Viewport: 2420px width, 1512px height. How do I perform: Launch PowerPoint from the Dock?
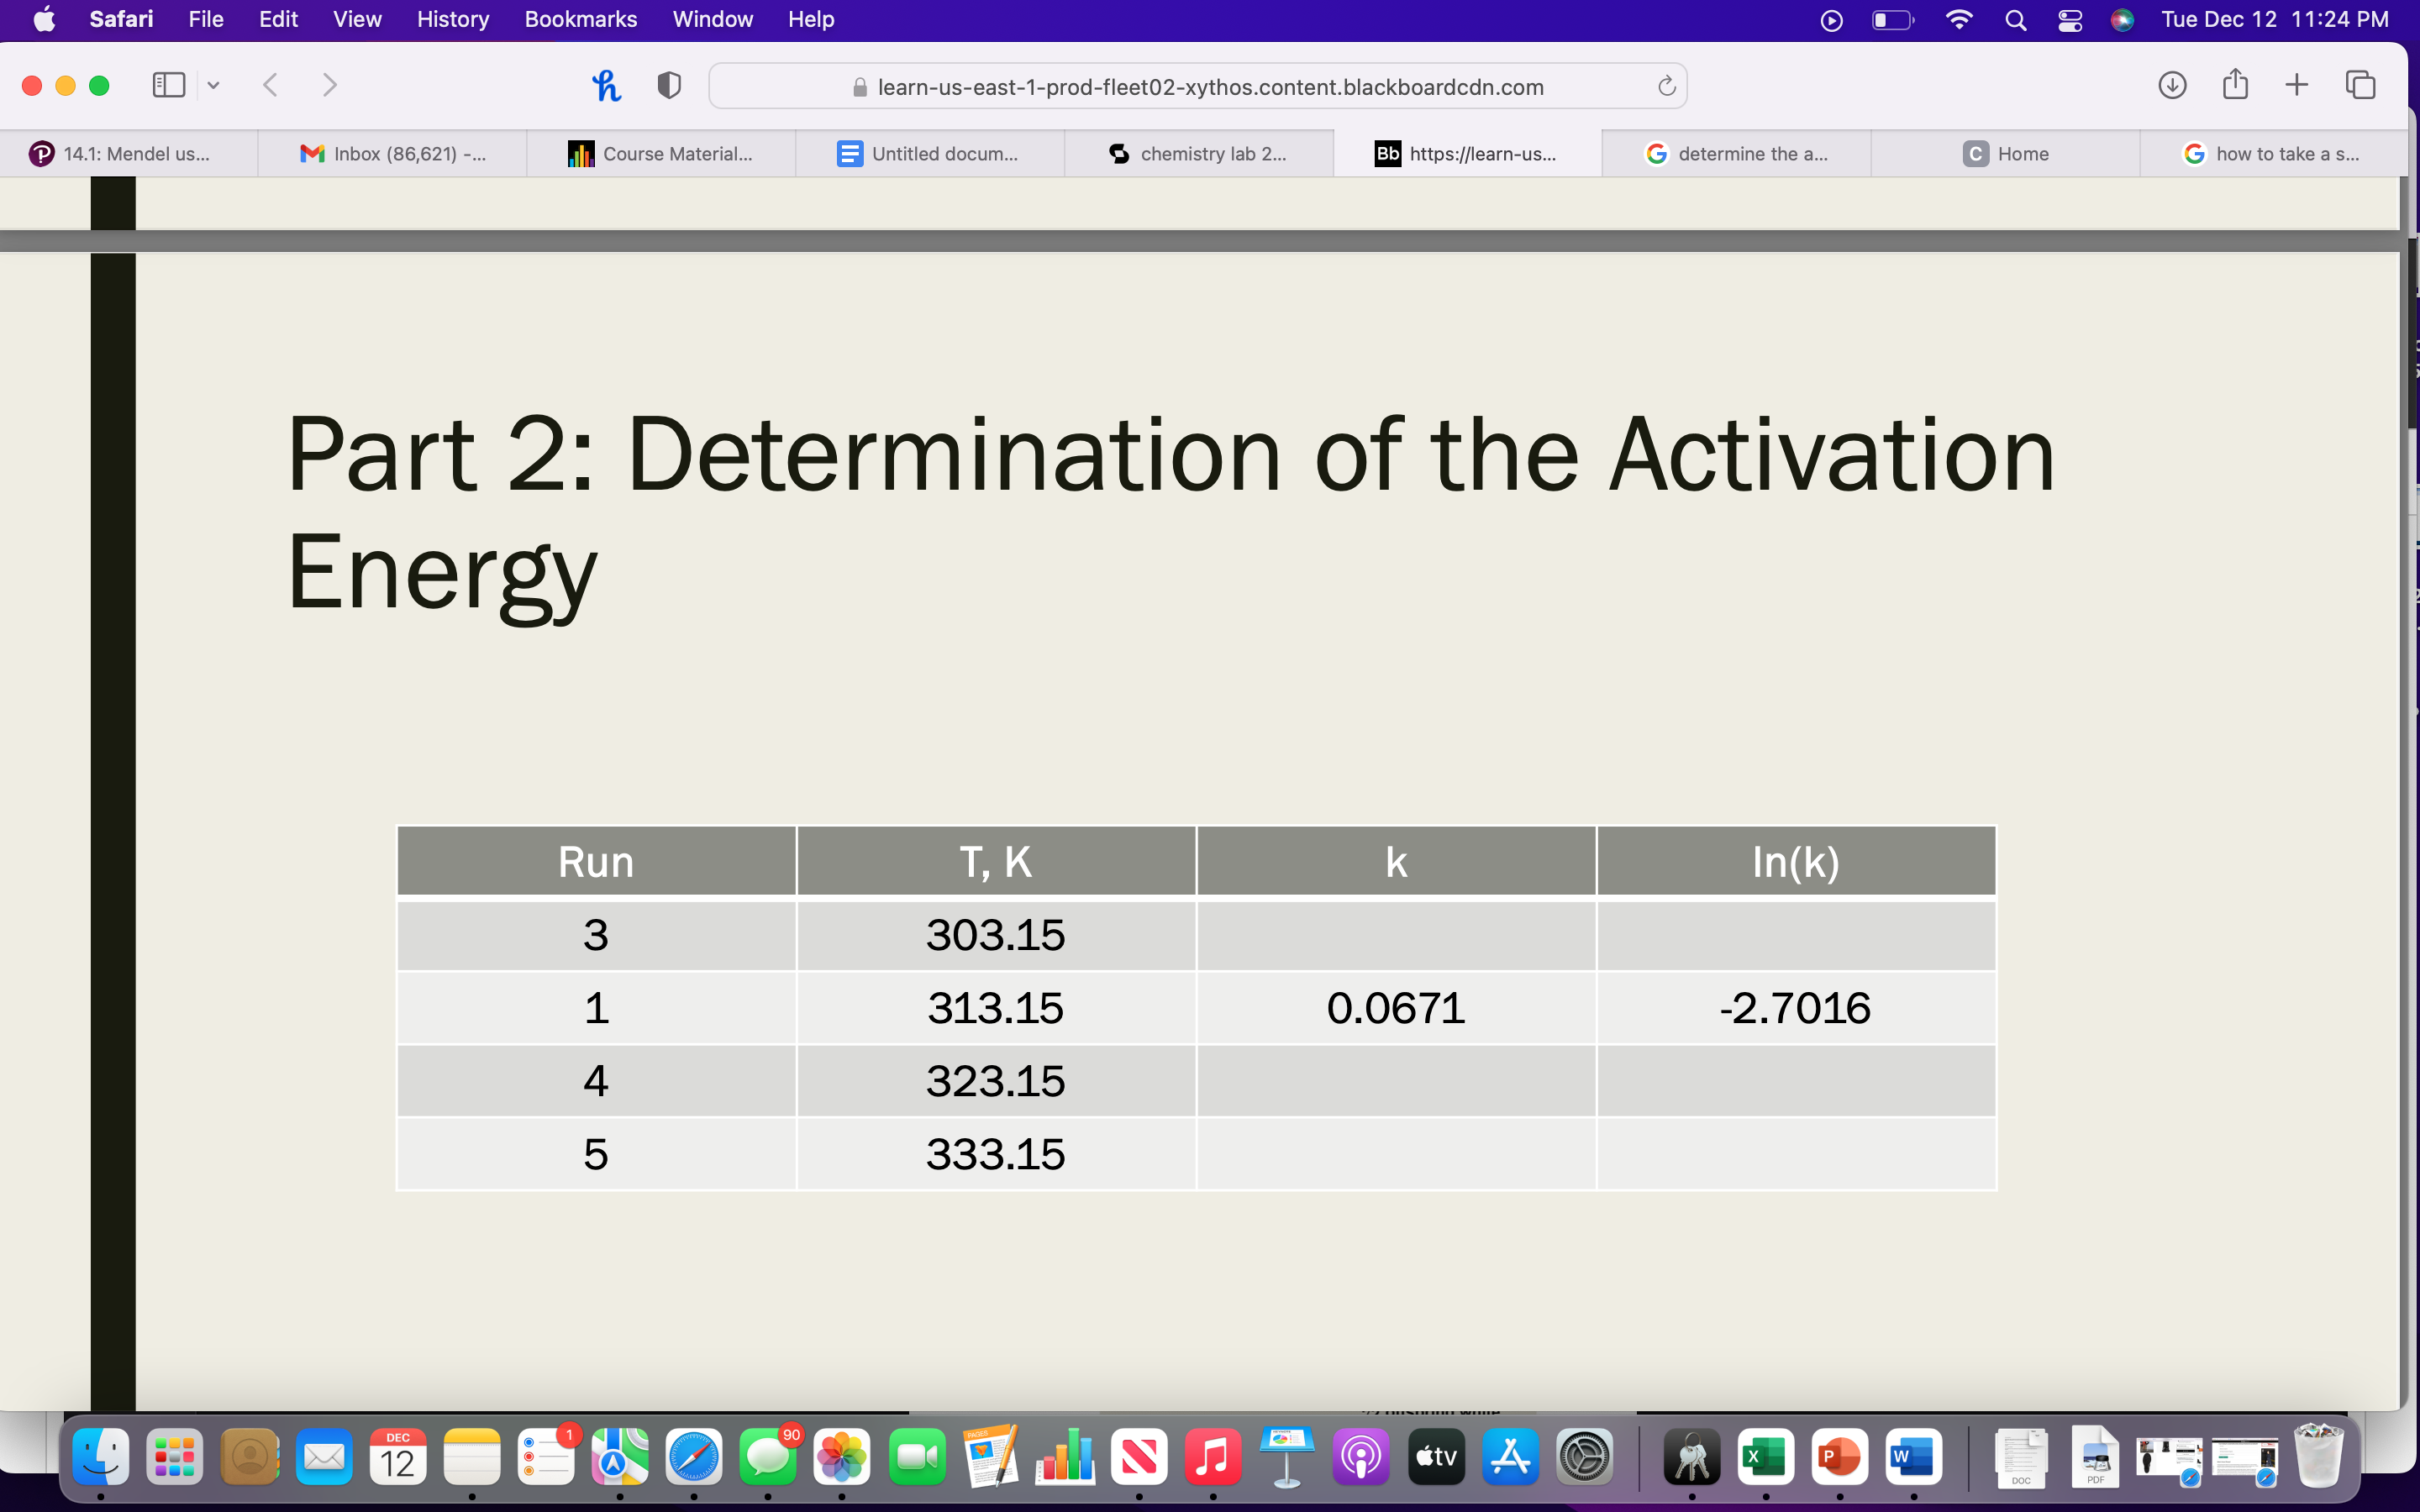[1841, 1457]
